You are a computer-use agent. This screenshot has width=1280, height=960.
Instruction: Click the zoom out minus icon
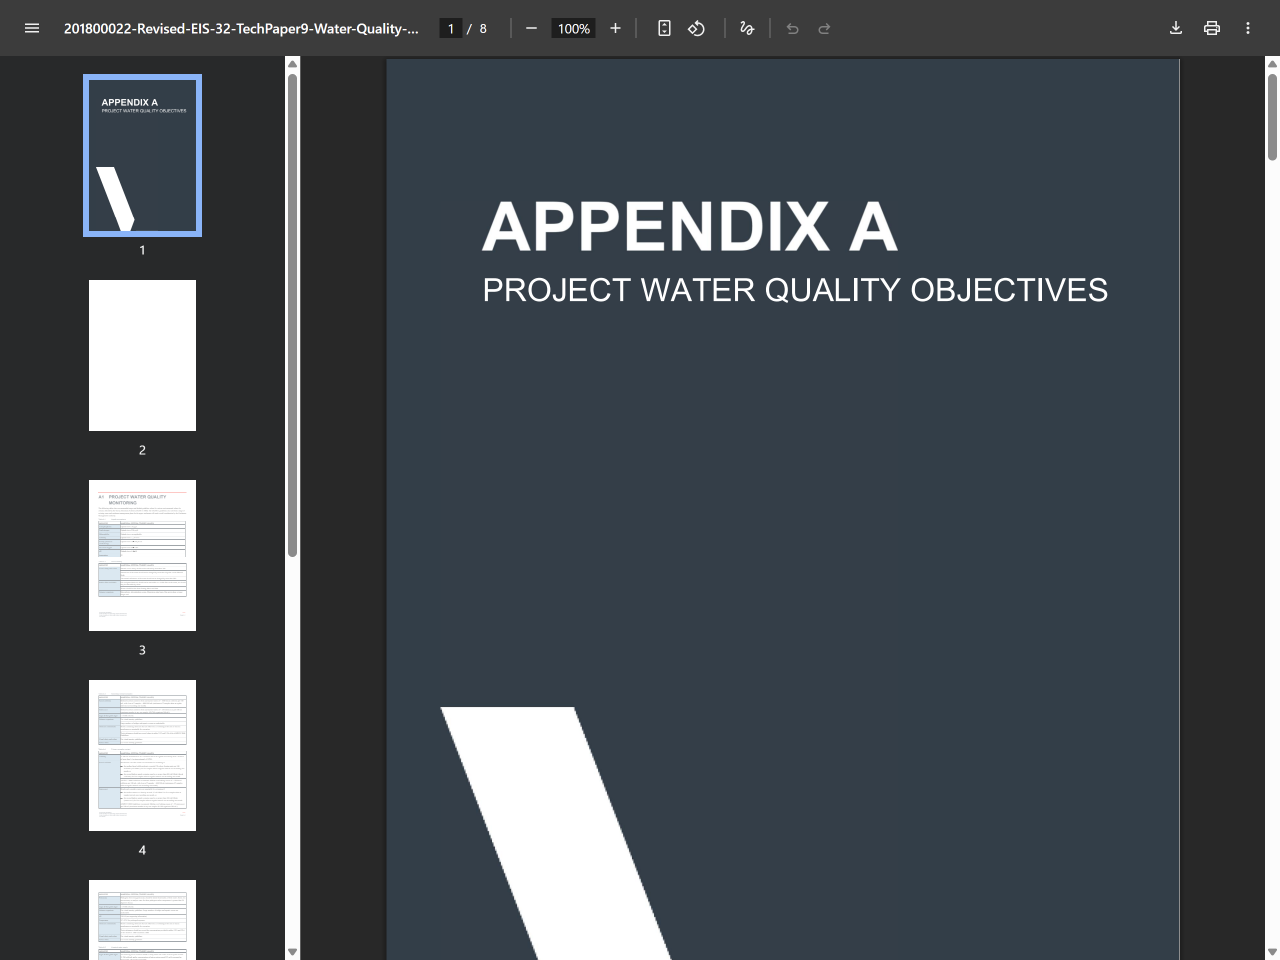[x=531, y=28]
